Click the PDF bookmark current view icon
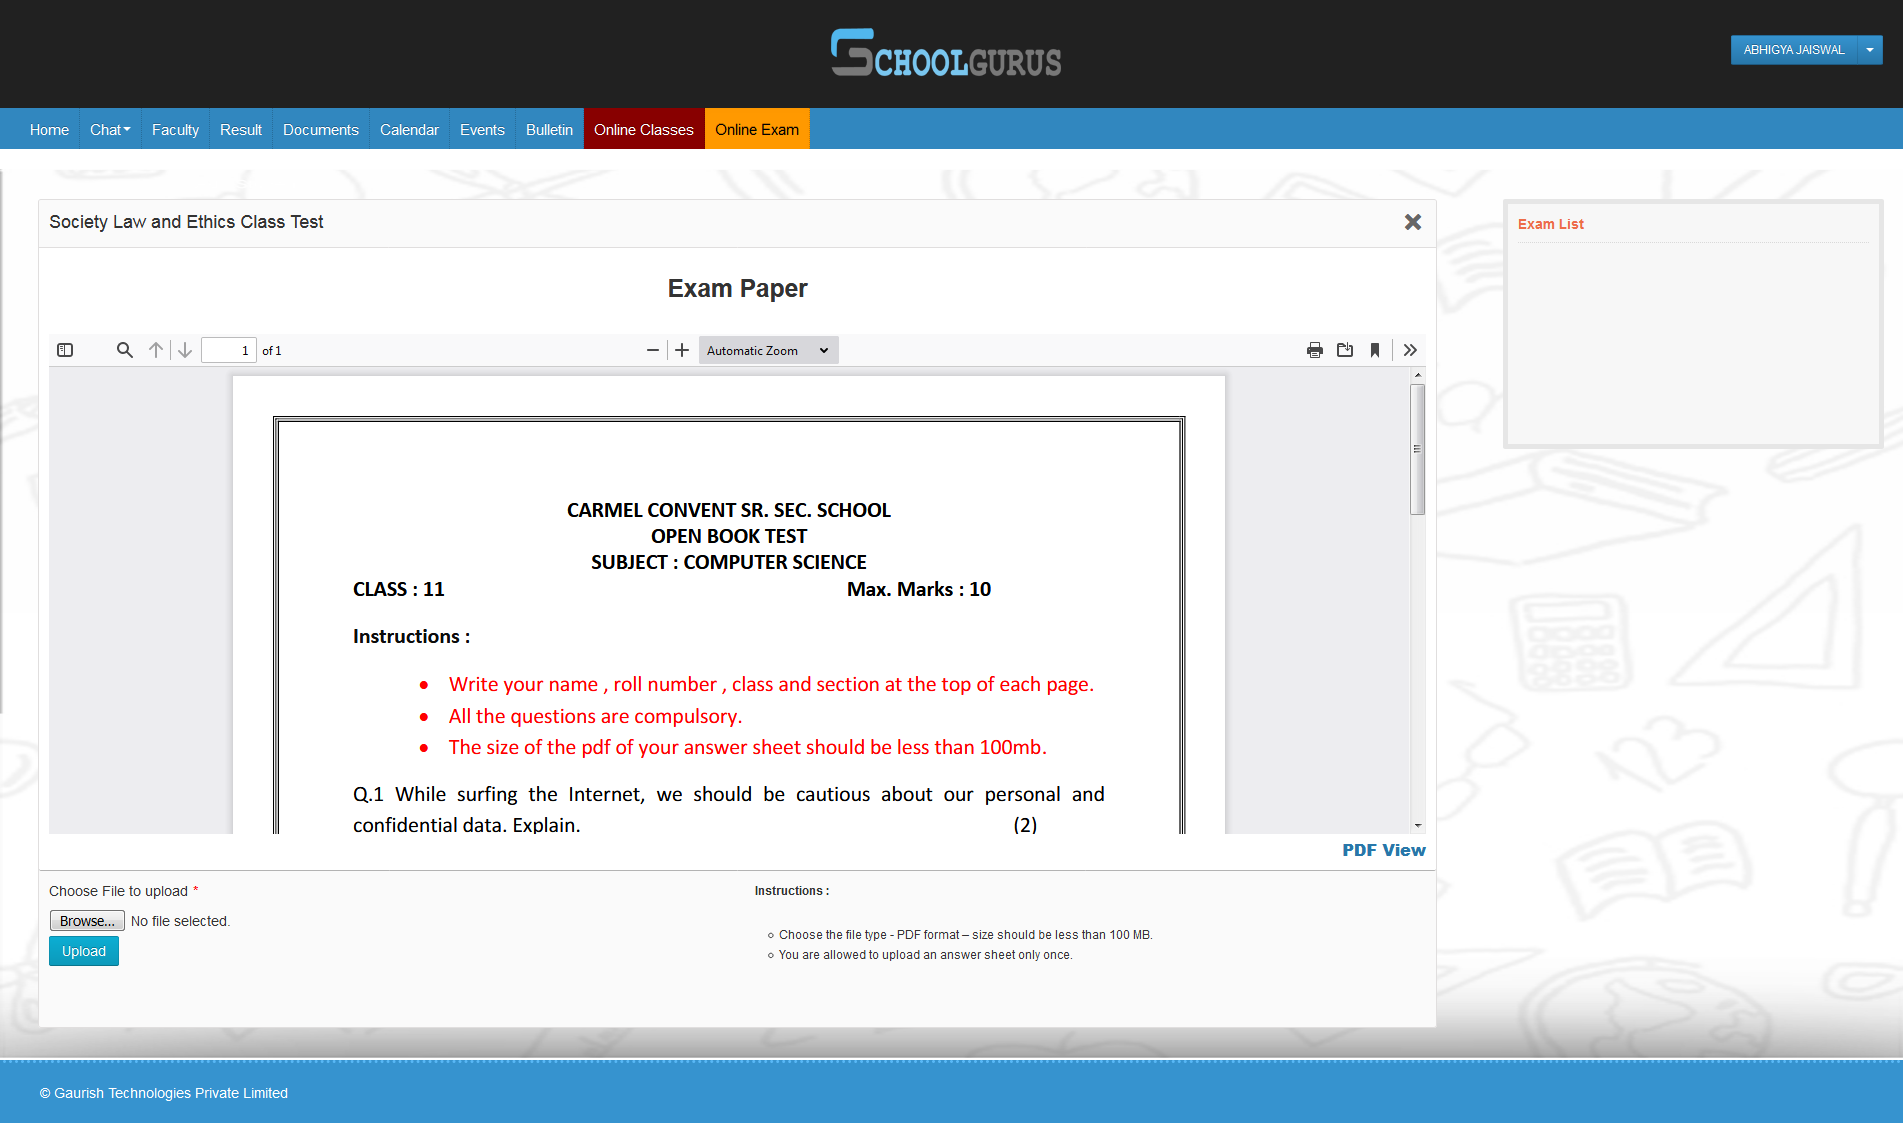This screenshot has width=1903, height=1123. [1375, 350]
